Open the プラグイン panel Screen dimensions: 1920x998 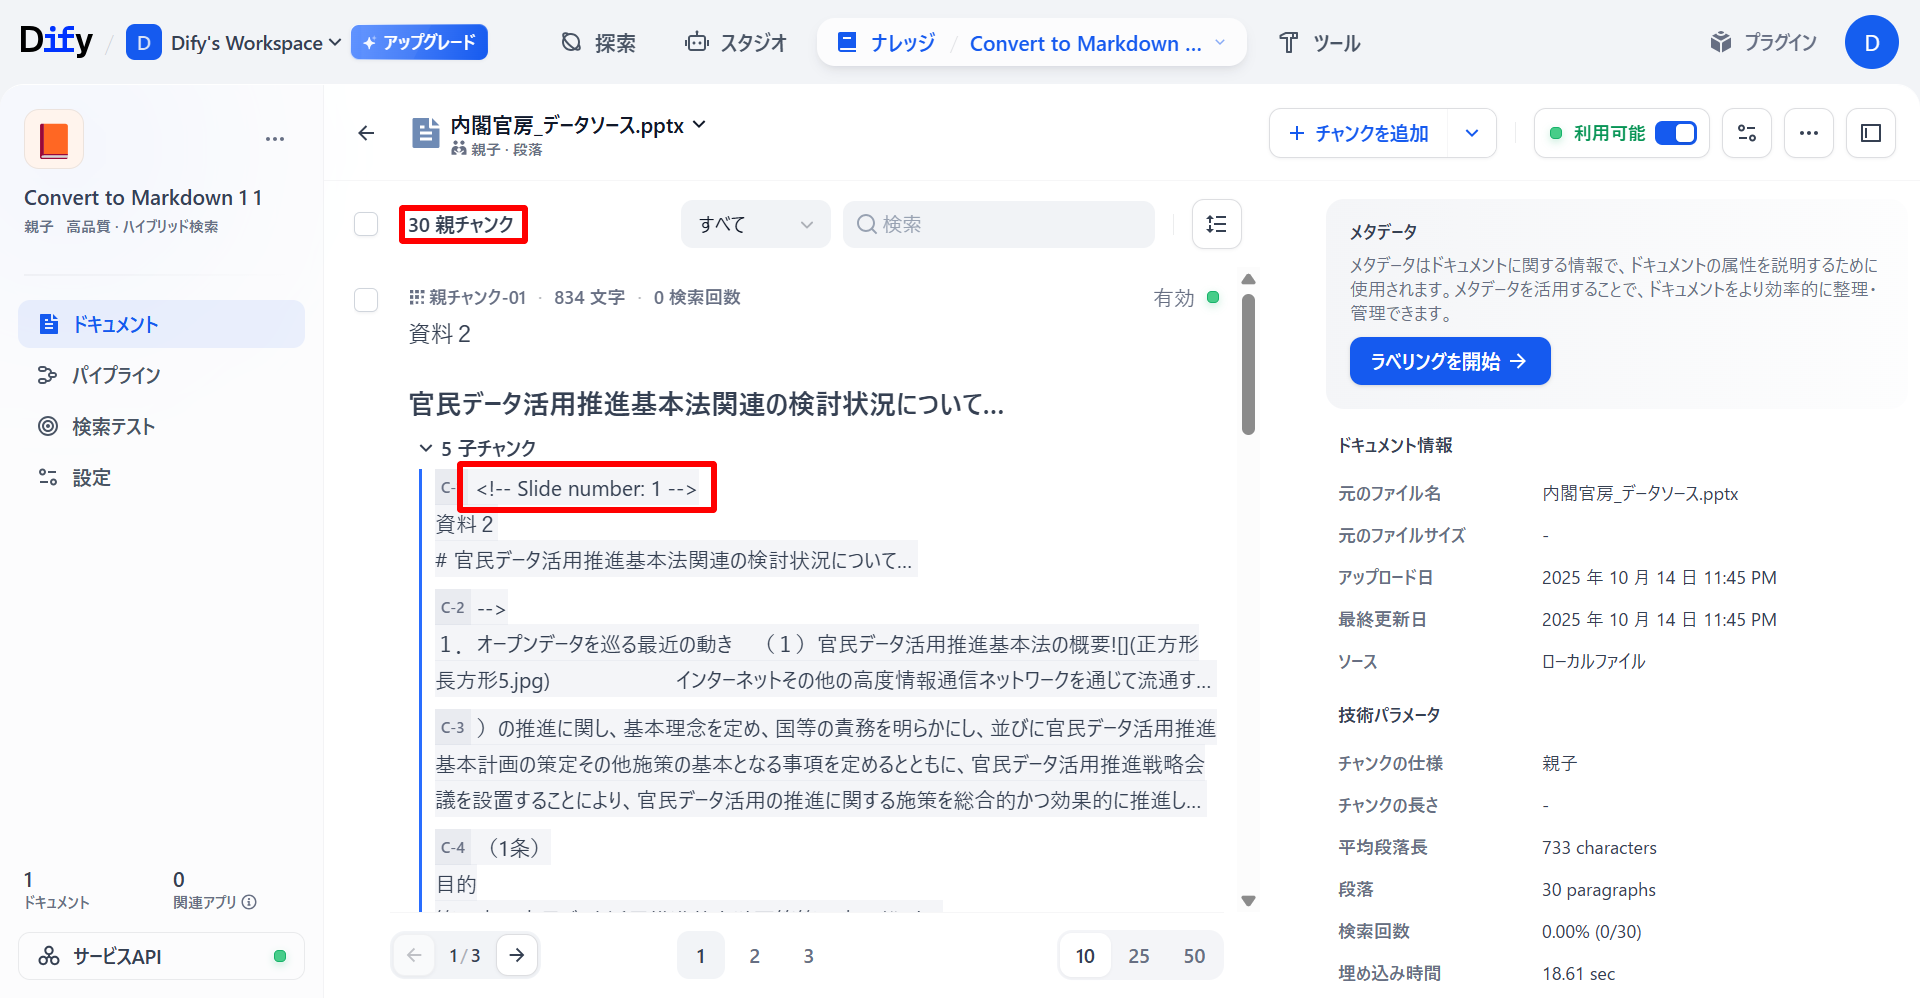click(1763, 42)
